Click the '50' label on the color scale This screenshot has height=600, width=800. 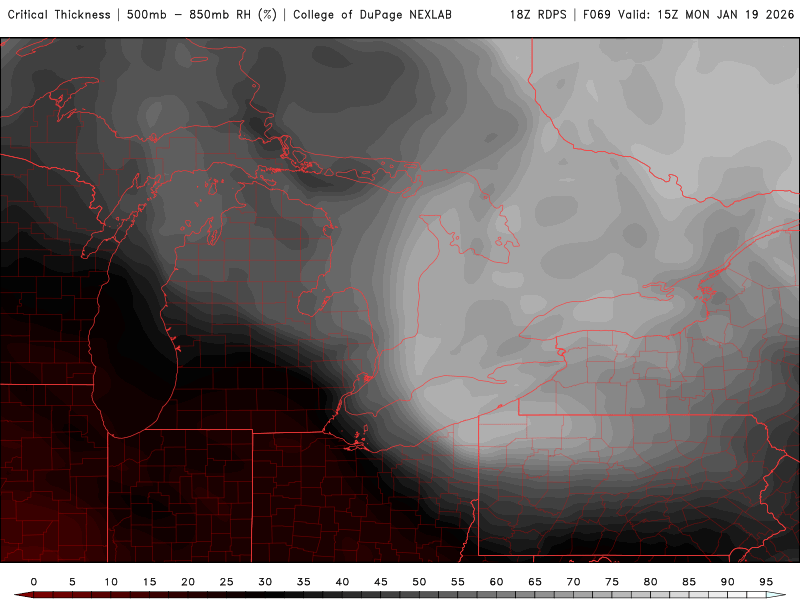[x=419, y=582]
